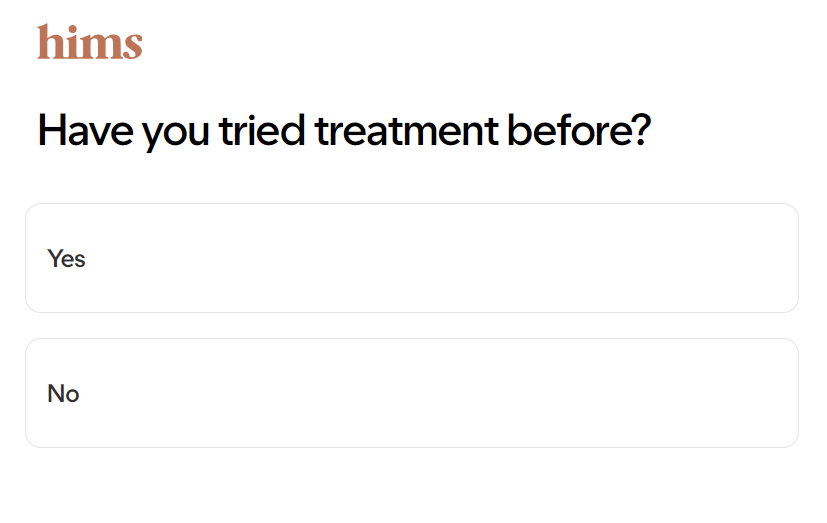Select the Yes option
827x523 pixels.
pos(412,258)
